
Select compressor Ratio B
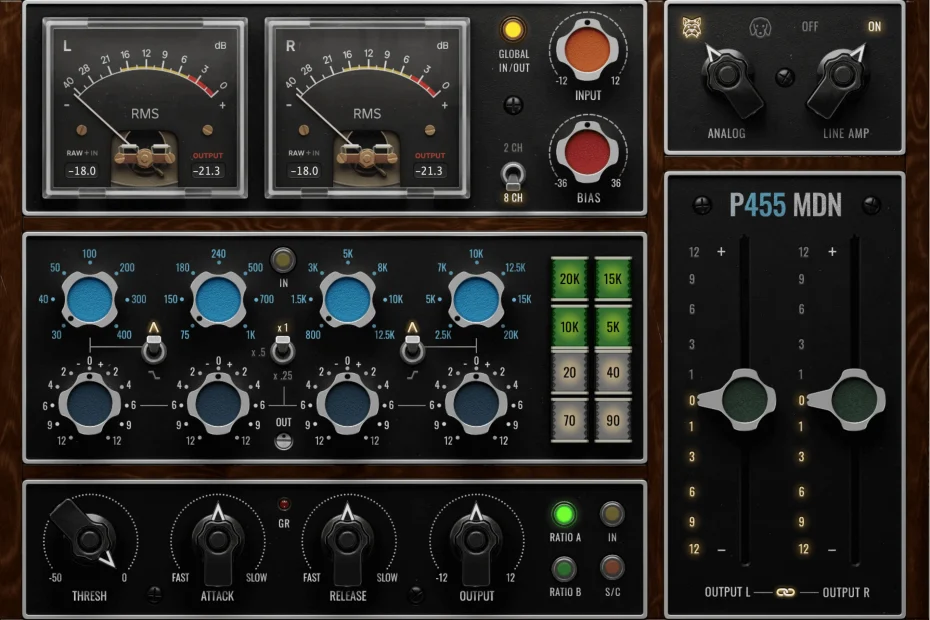pyautogui.click(x=565, y=569)
